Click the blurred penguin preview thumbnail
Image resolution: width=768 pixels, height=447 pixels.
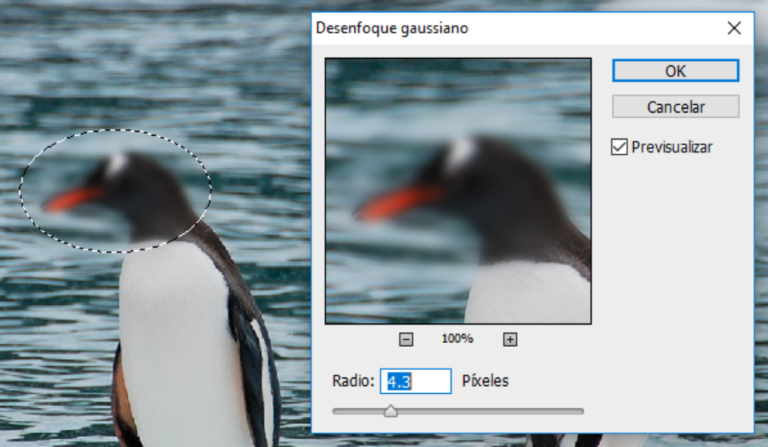click(x=458, y=191)
